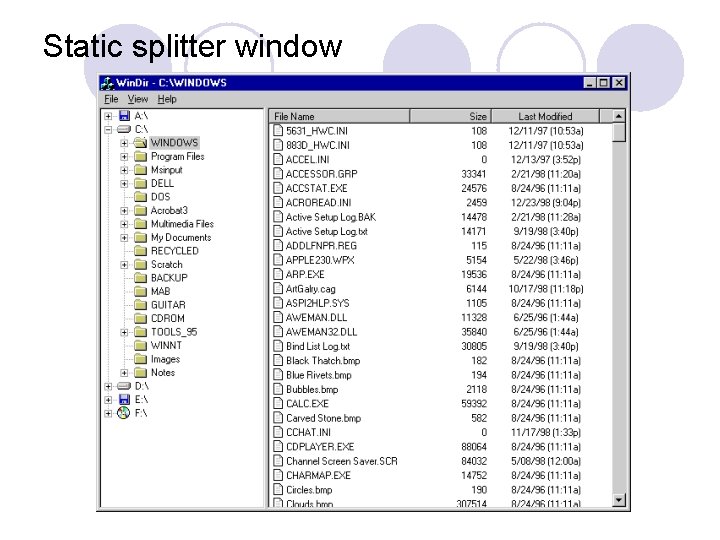Screen dimensions: 720x540
Task: Click the Notes folder icon
Action: pos(140,373)
